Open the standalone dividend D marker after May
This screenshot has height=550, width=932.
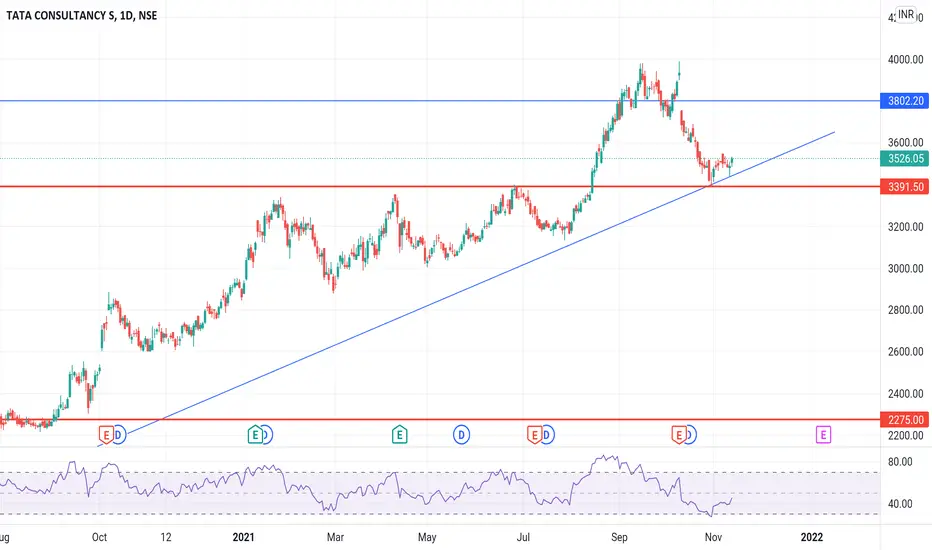(461, 435)
